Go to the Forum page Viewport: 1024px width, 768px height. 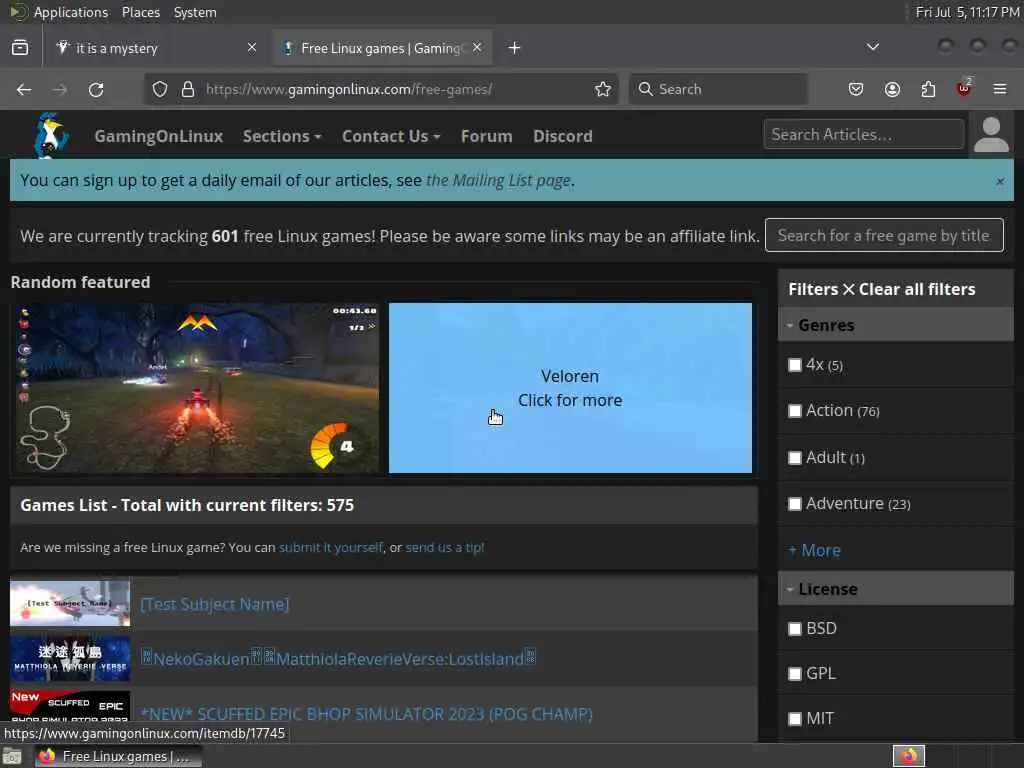pyautogui.click(x=487, y=136)
